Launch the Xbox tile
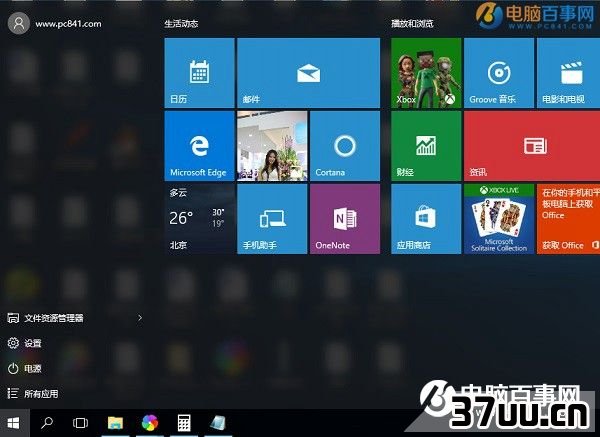 point(426,73)
